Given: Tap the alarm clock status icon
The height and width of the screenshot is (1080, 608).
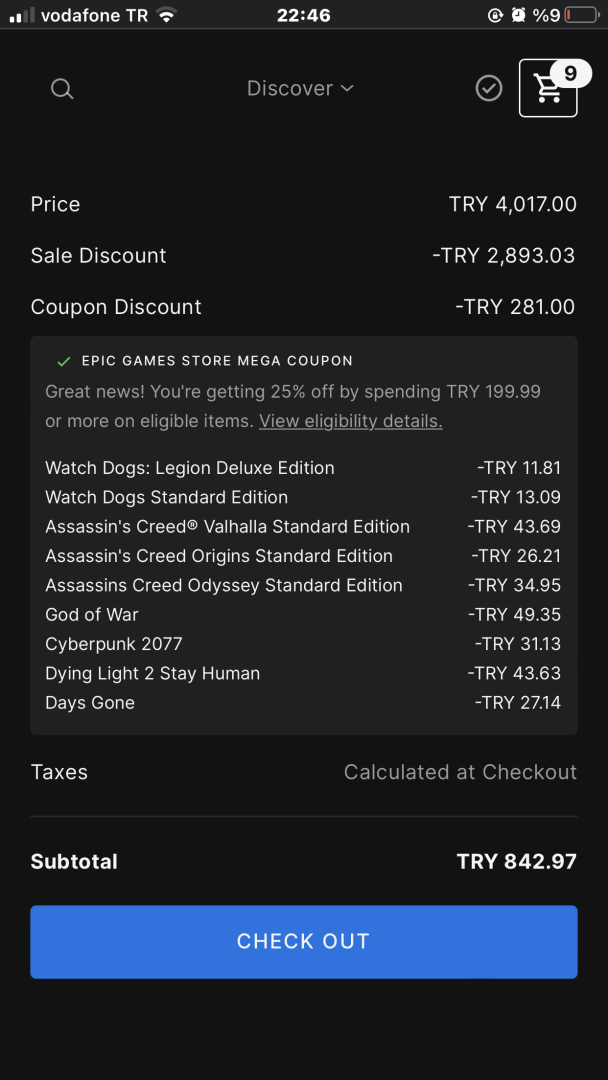Looking at the screenshot, I should coord(518,15).
